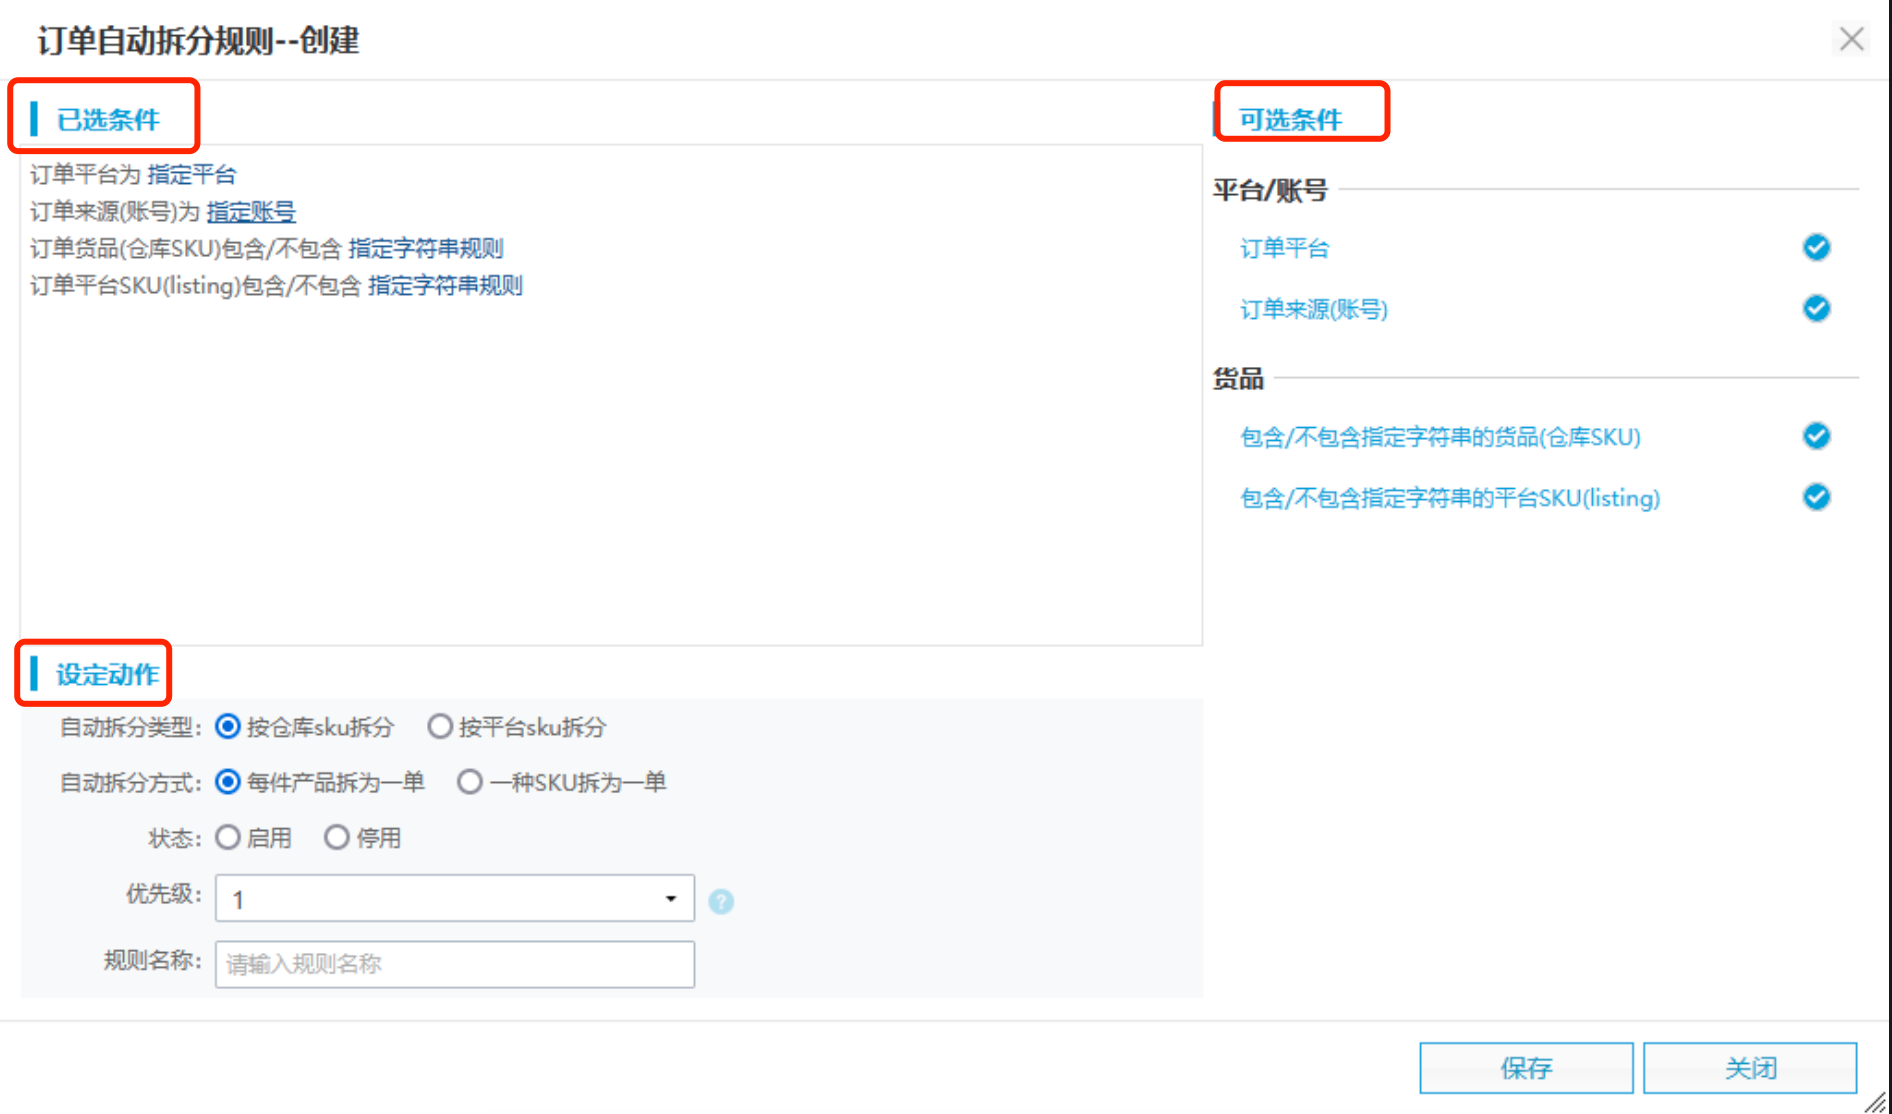Click the checkmark icon for 仓库SKU condition
This screenshot has height=1114, width=1892.
1817,436
